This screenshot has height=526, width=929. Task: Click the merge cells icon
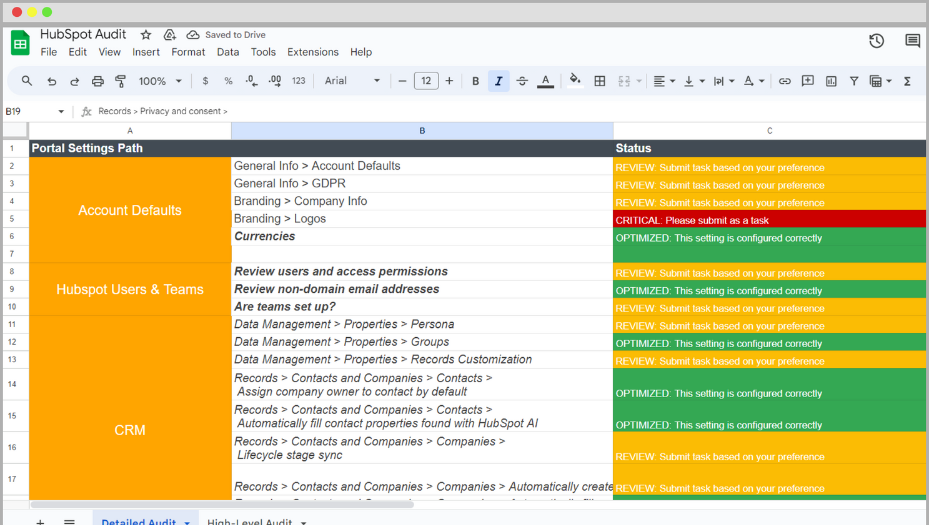624,81
